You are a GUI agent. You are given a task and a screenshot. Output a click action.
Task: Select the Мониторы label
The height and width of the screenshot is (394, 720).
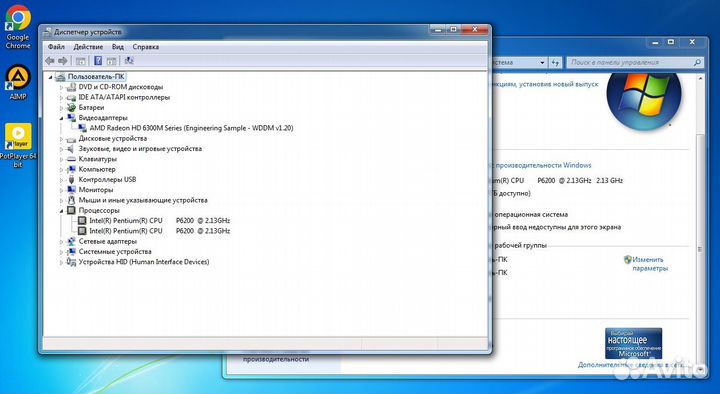[x=96, y=190]
